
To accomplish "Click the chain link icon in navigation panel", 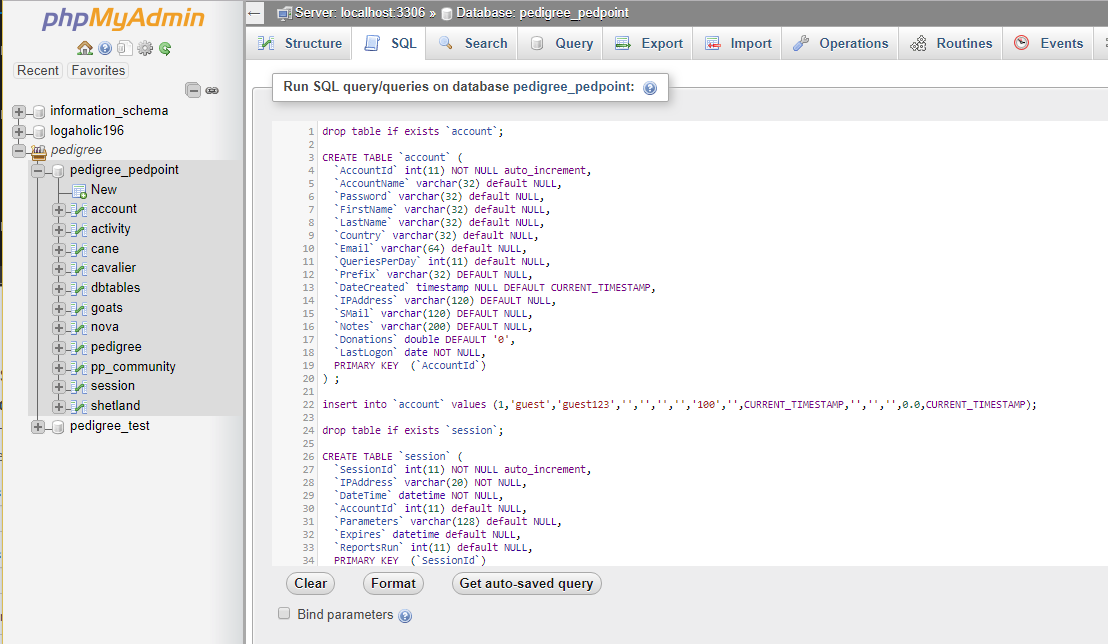I will click(x=212, y=90).
